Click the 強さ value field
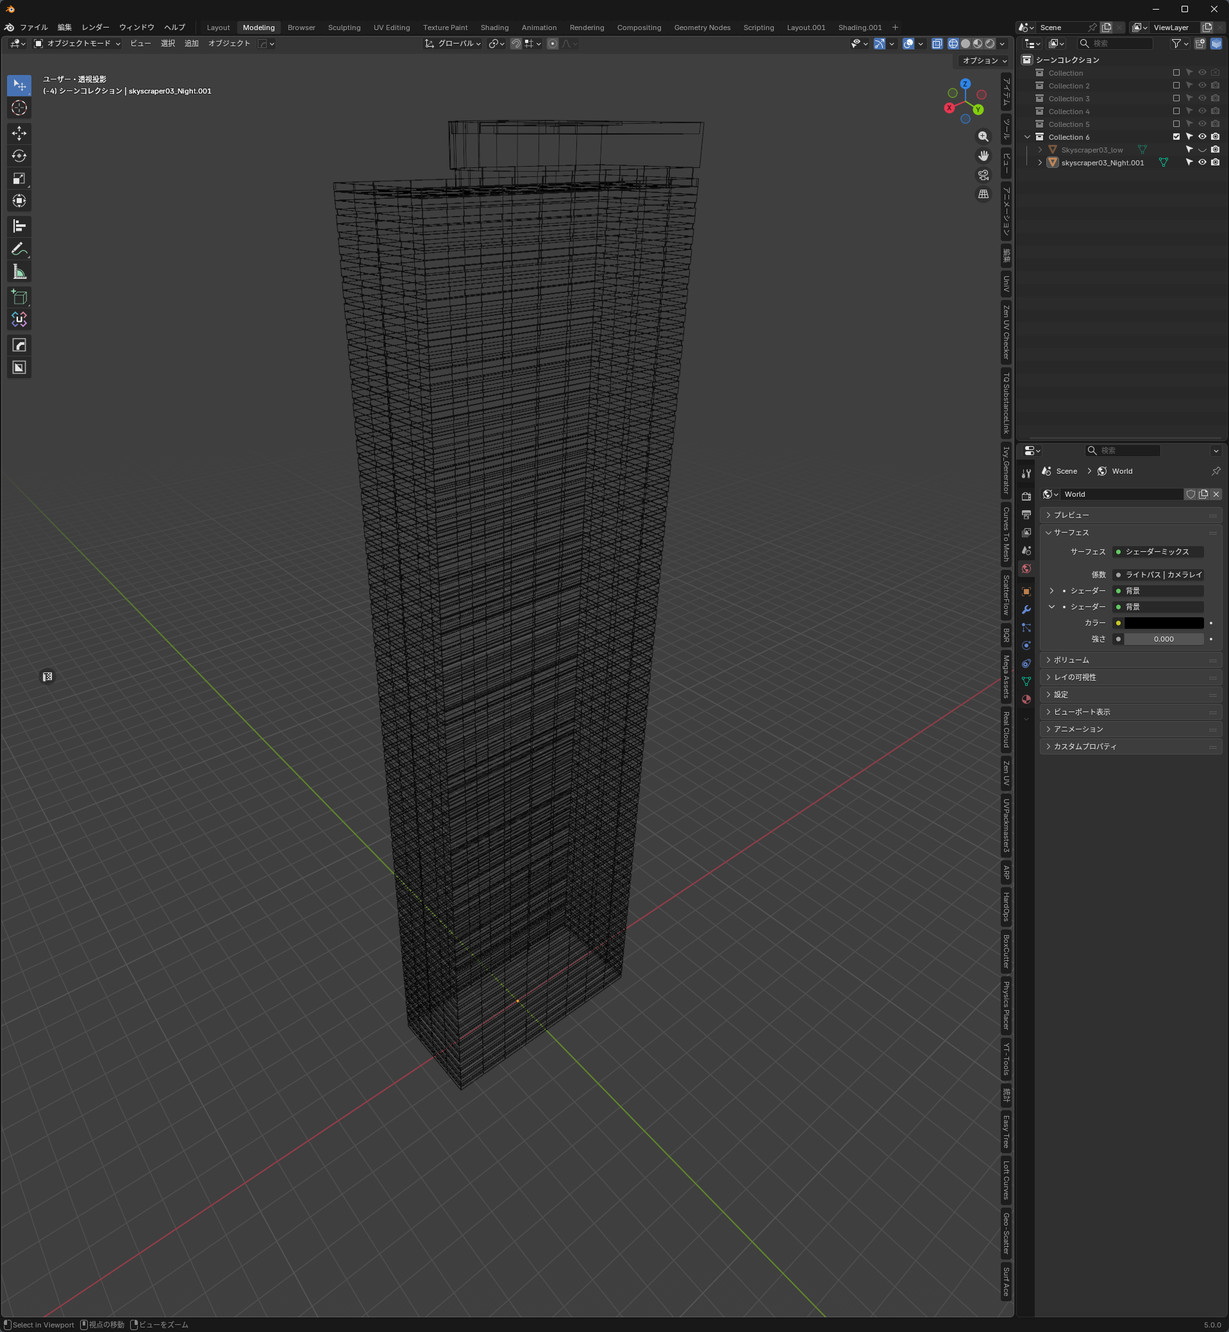This screenshot has height=1332, width=1229. pos(1163,639)
